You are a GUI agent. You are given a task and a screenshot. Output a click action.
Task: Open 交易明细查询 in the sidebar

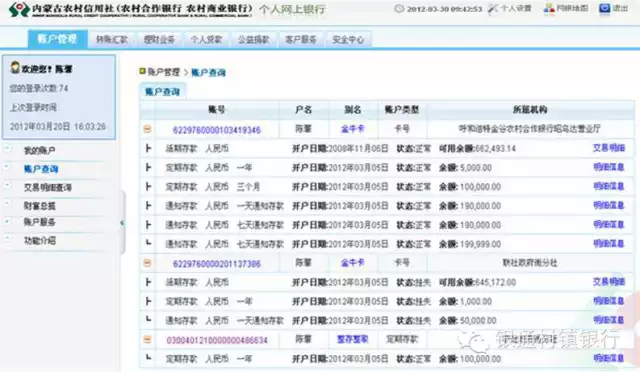(48, 187)
